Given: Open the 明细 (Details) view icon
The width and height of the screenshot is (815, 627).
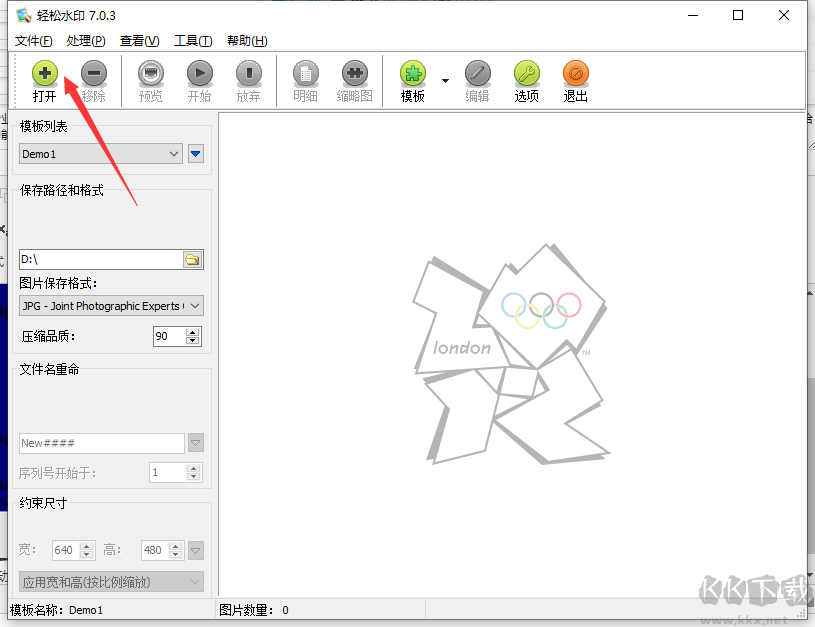Looking at the screenshot, I should 305,74.
